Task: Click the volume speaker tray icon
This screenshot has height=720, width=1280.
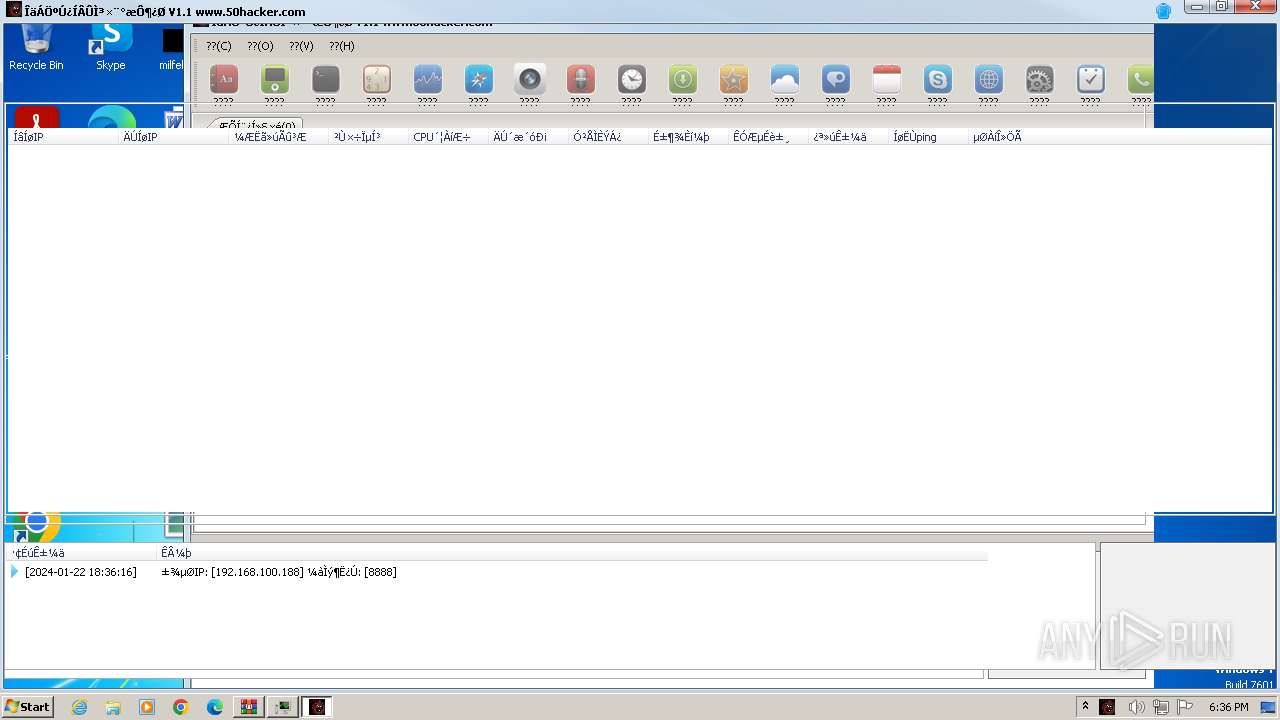Action: (1137, 707)
